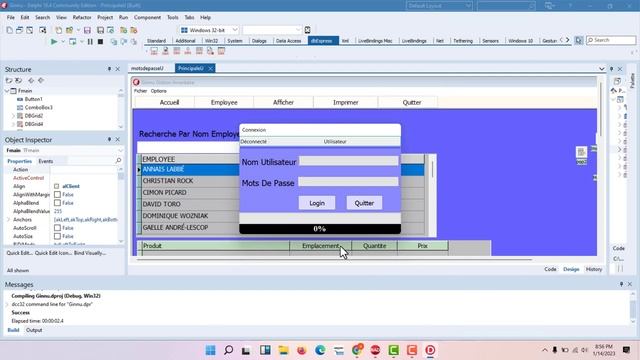Click the search magnifier in Object Inspector
This screenshot has width=640, height=360.
coord(118,161)
